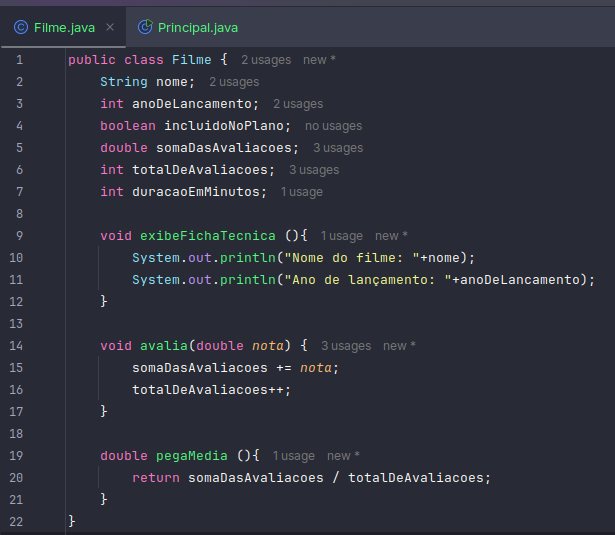Click the 'out' field on line 10
The width and height of the screenshot is (615, 535).
tap(200, 258)
